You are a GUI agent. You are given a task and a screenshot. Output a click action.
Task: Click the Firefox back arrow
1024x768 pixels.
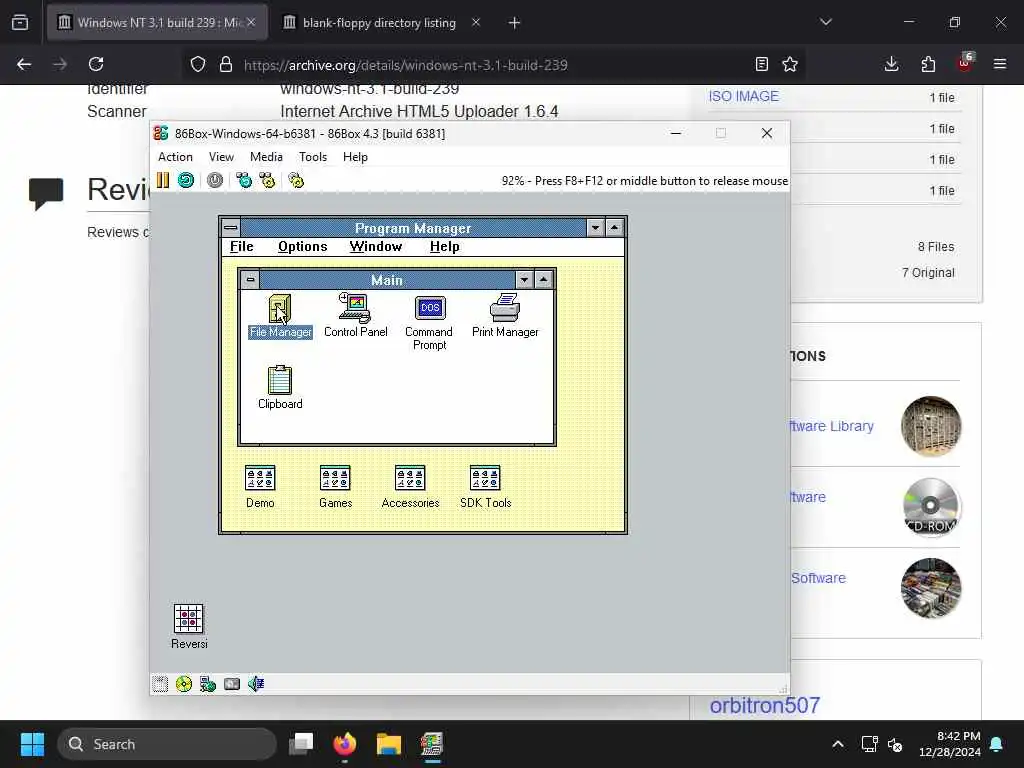pos(24,64)
